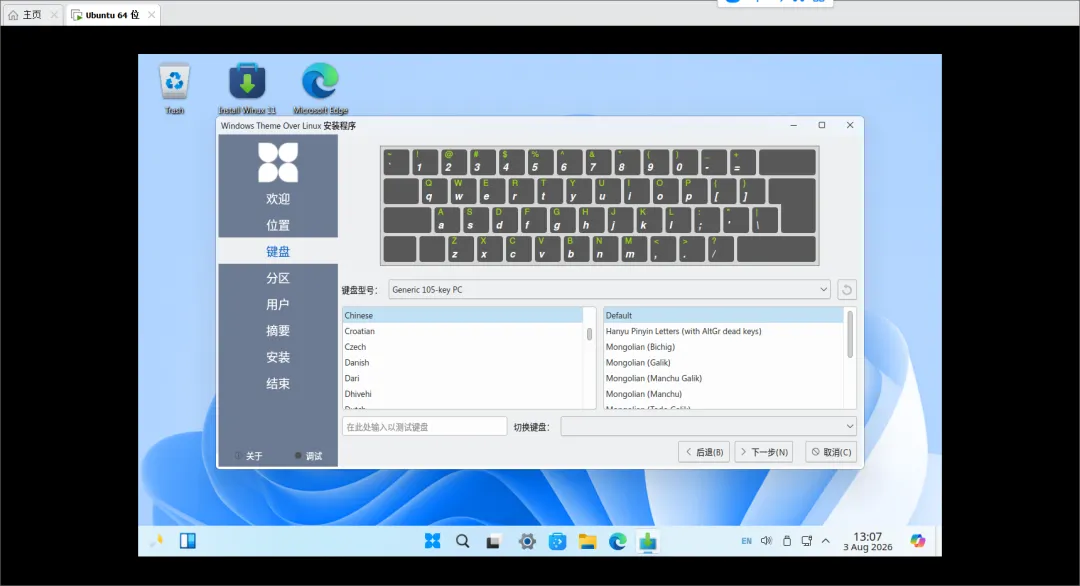Select Croatian in the language list
The image size is (1080, 586).
(463, 331)
